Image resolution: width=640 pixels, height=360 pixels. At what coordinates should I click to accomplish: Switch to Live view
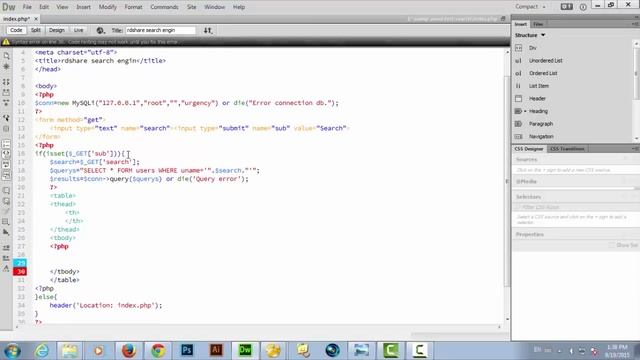(x=78, y=30)
